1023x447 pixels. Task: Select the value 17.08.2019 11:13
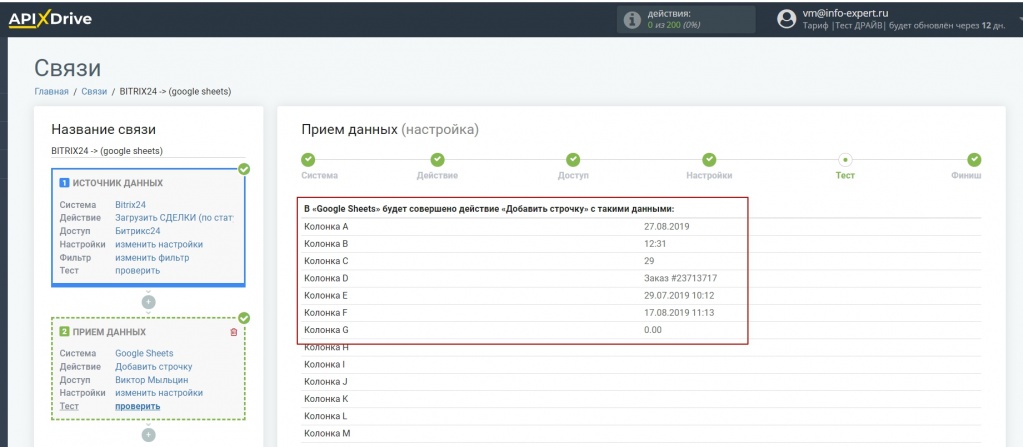point(679,313)
